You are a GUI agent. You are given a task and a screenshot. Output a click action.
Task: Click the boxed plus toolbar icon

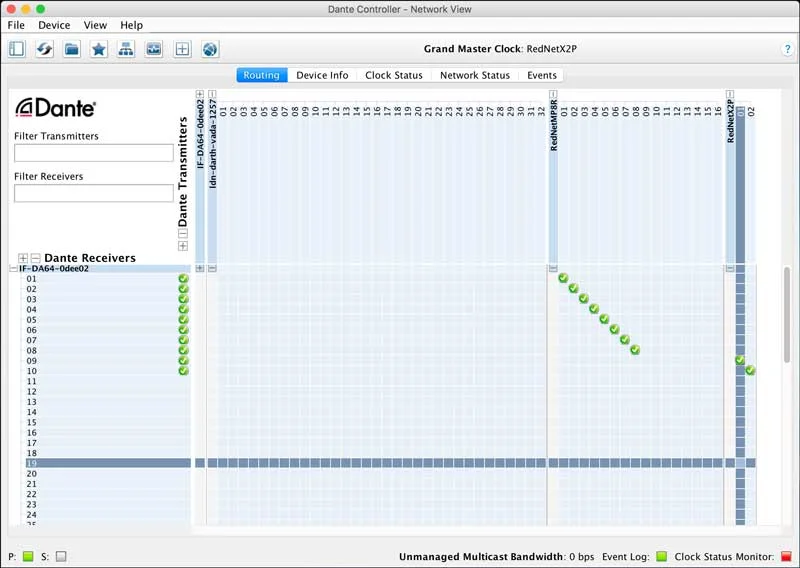(182, 49)
